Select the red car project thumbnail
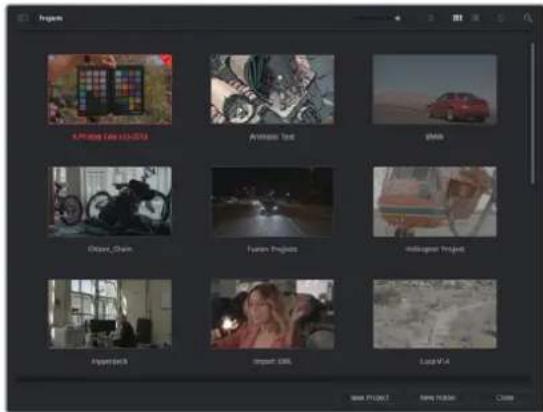 click(x=435, y=89)
